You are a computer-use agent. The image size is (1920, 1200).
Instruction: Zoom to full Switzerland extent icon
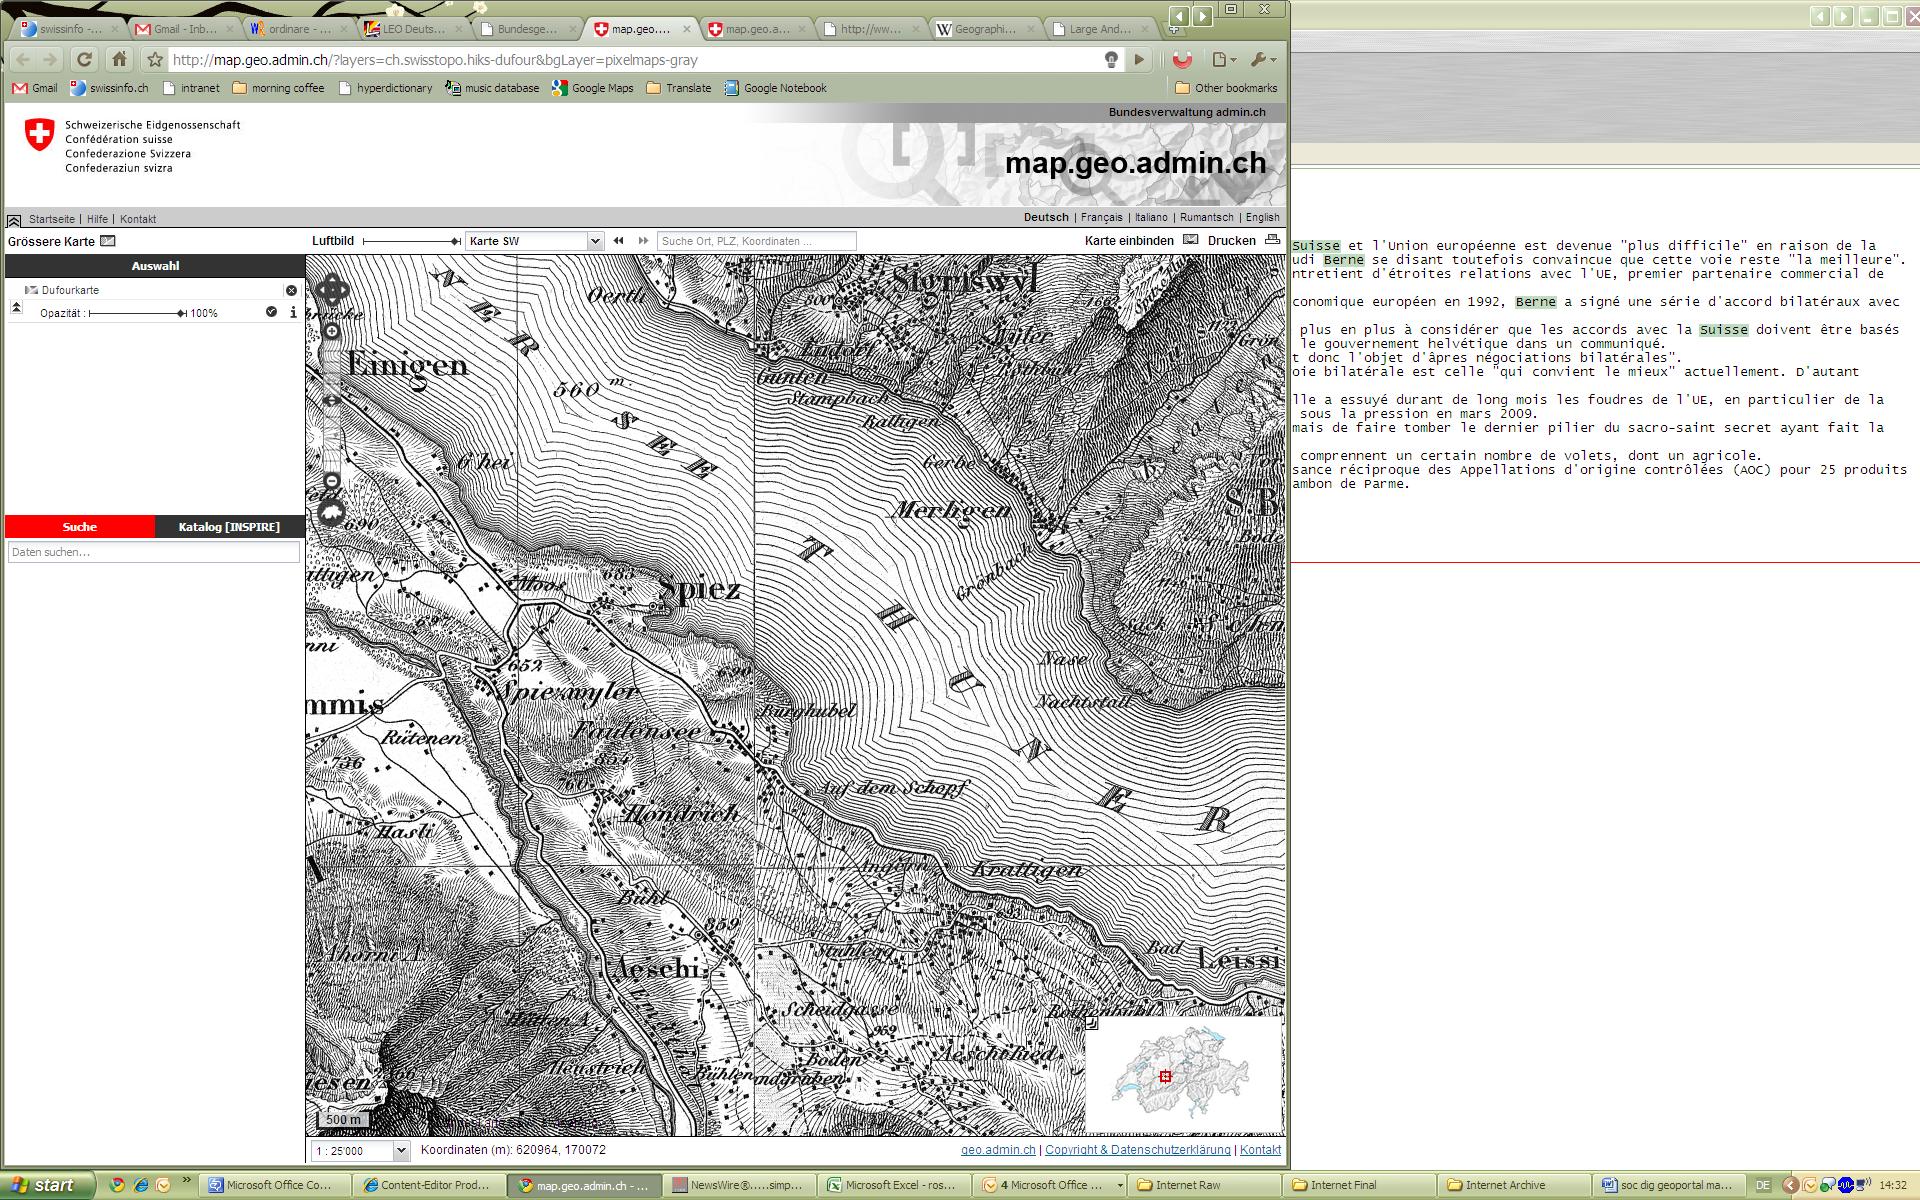pyautogui.click(x=331, y=514)
